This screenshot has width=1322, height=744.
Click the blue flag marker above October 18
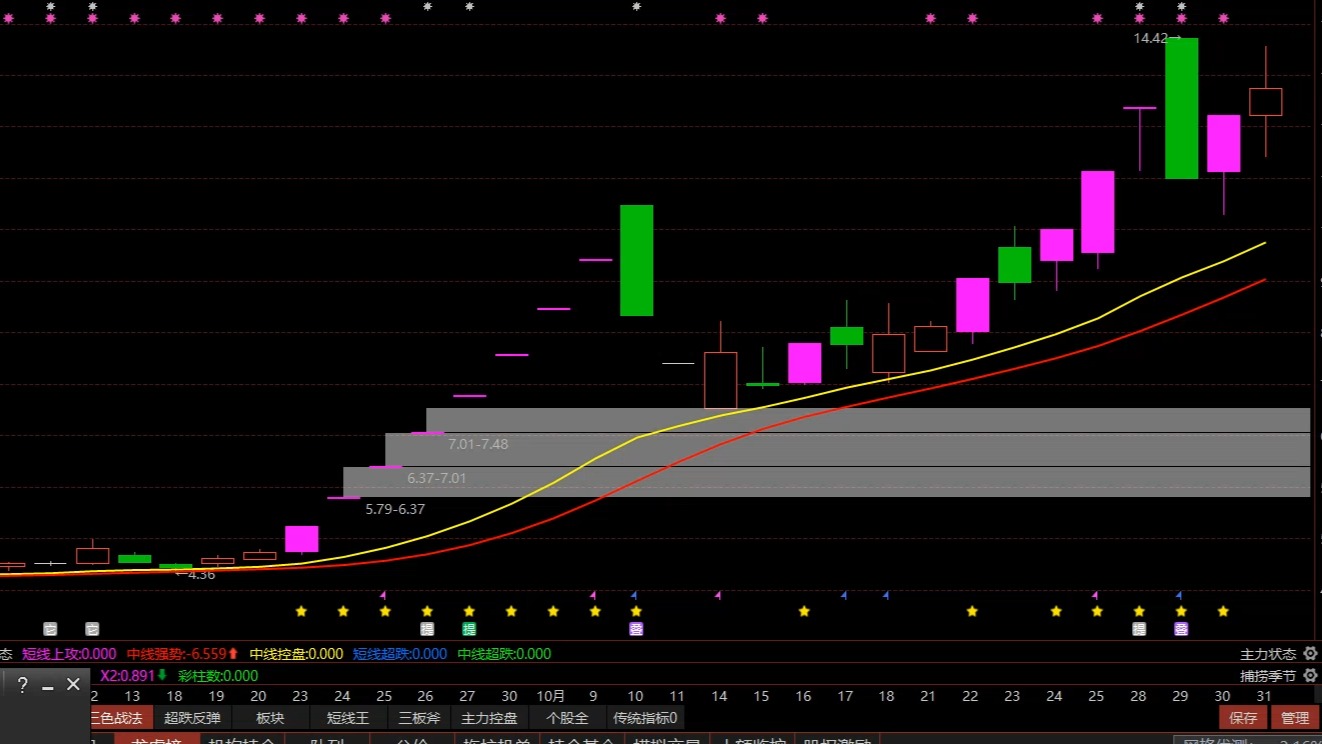point(886,596)
